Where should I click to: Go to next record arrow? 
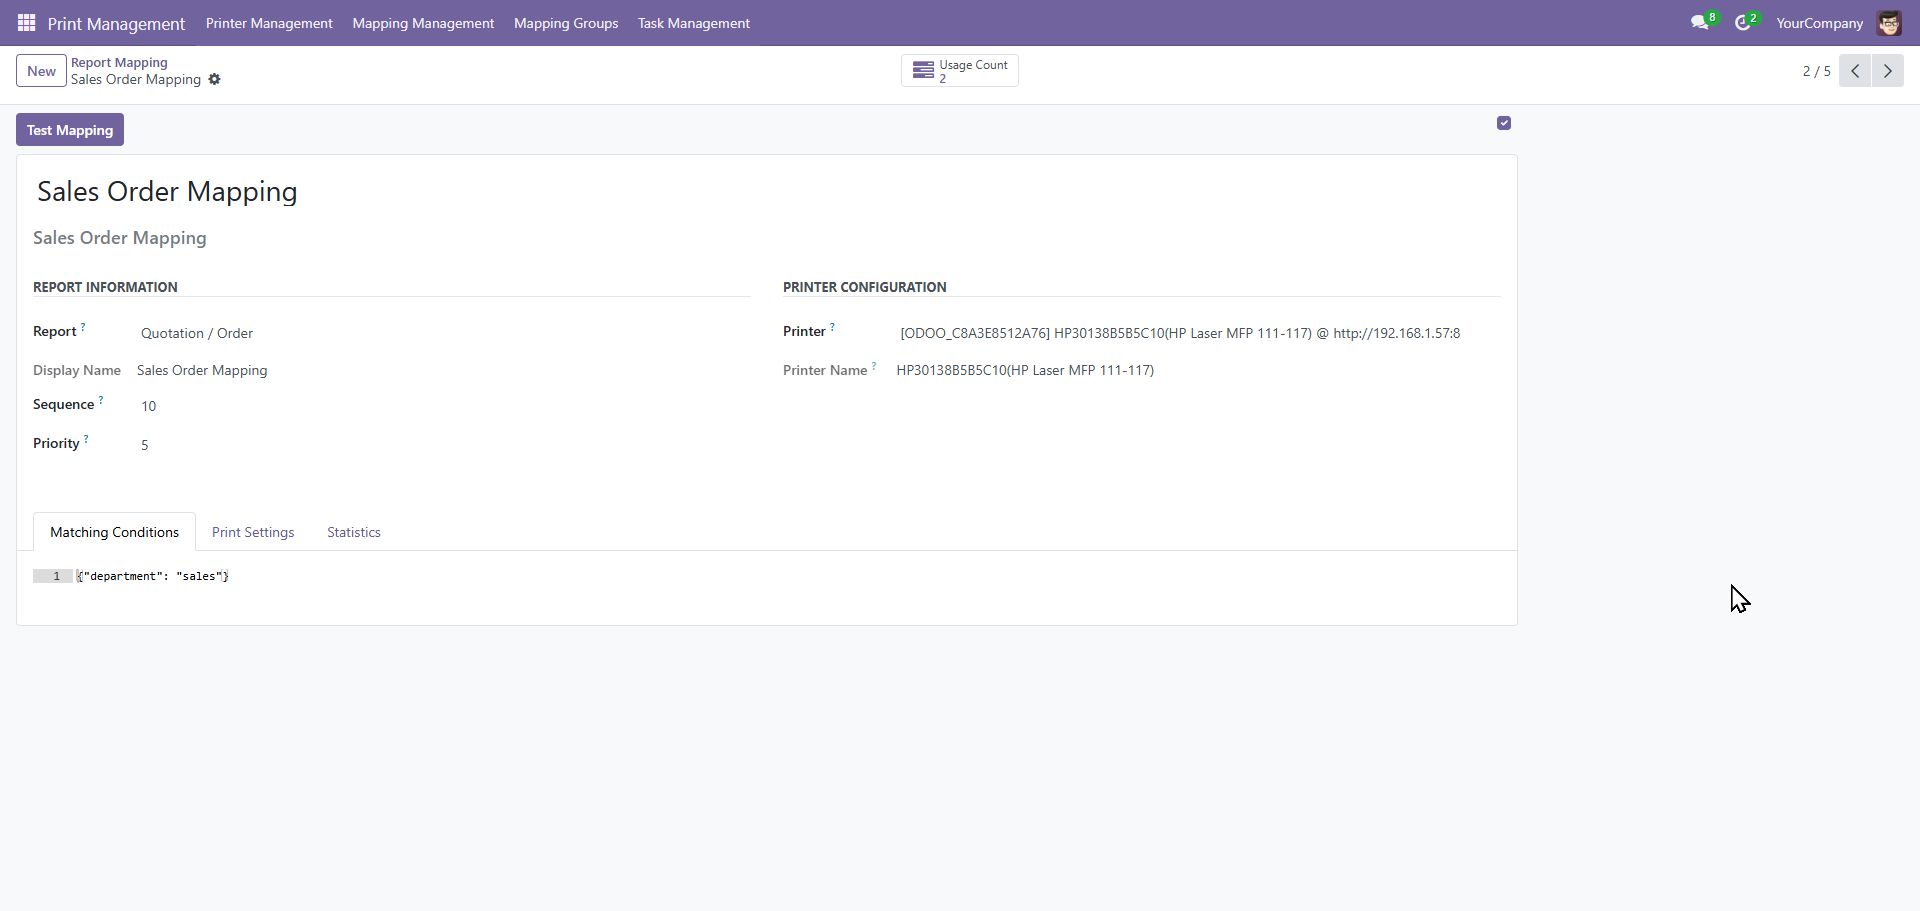tap(1888, 71)
